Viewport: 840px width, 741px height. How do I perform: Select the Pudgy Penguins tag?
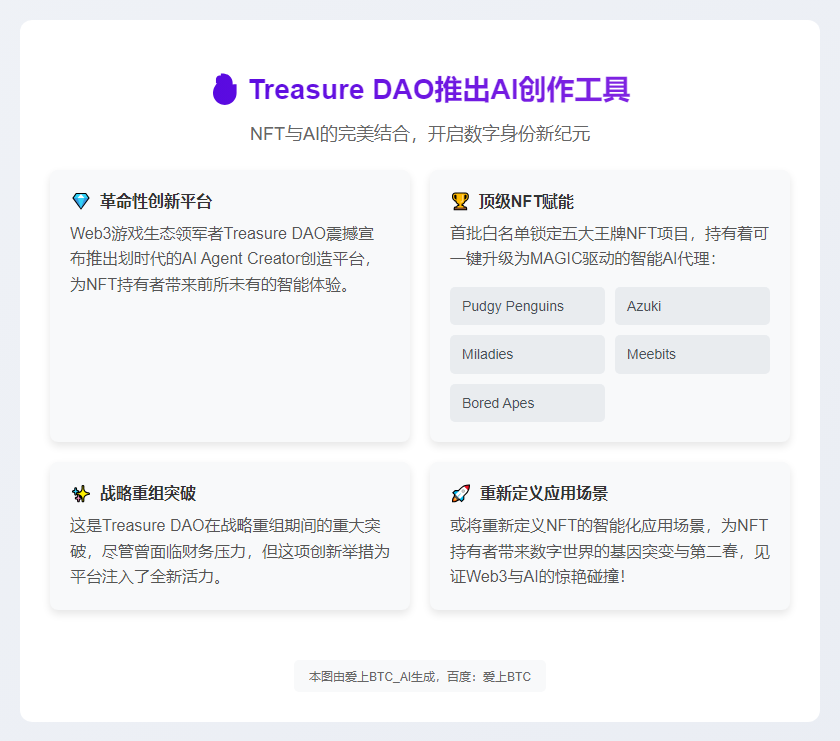527,306
